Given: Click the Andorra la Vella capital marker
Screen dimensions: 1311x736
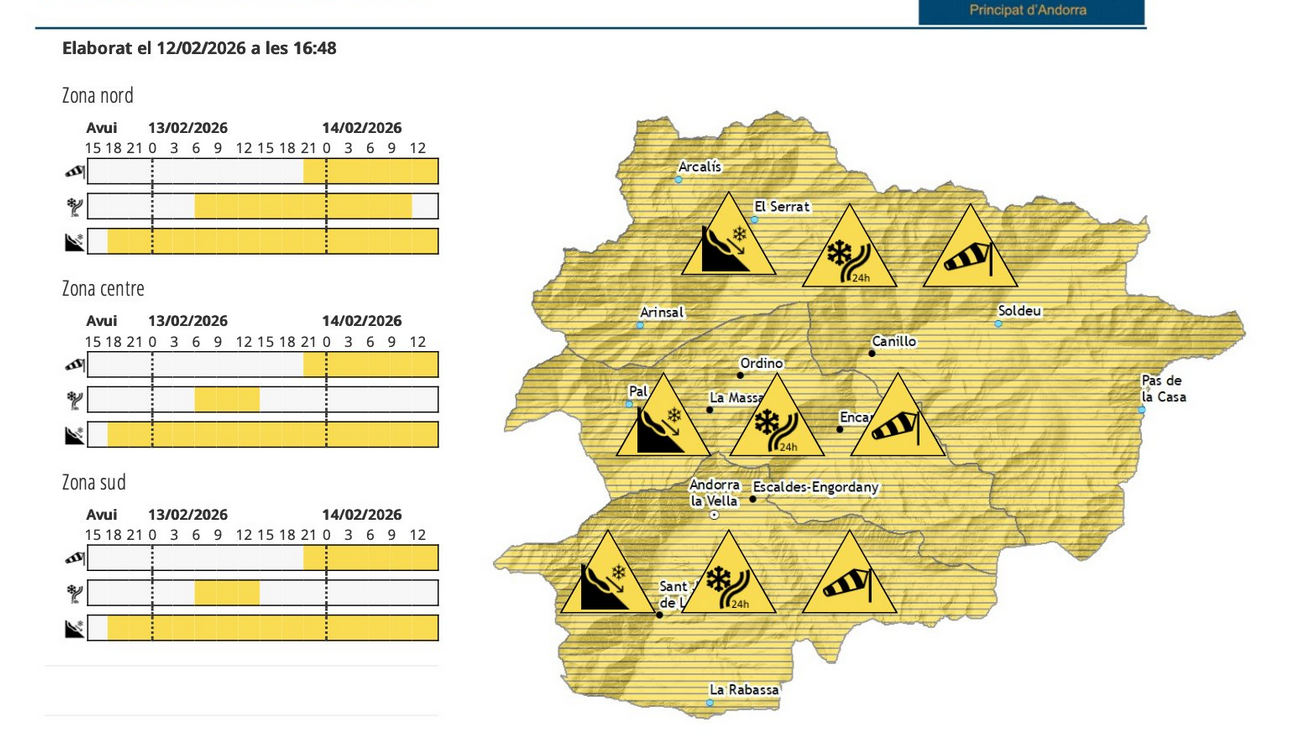Looking at the screenshot, I should pos(714,514).
